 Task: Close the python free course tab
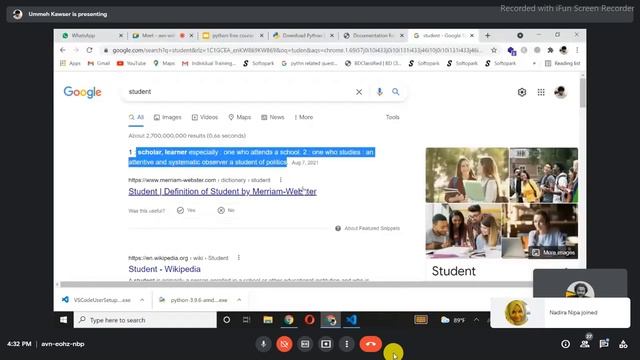point(262,36)
